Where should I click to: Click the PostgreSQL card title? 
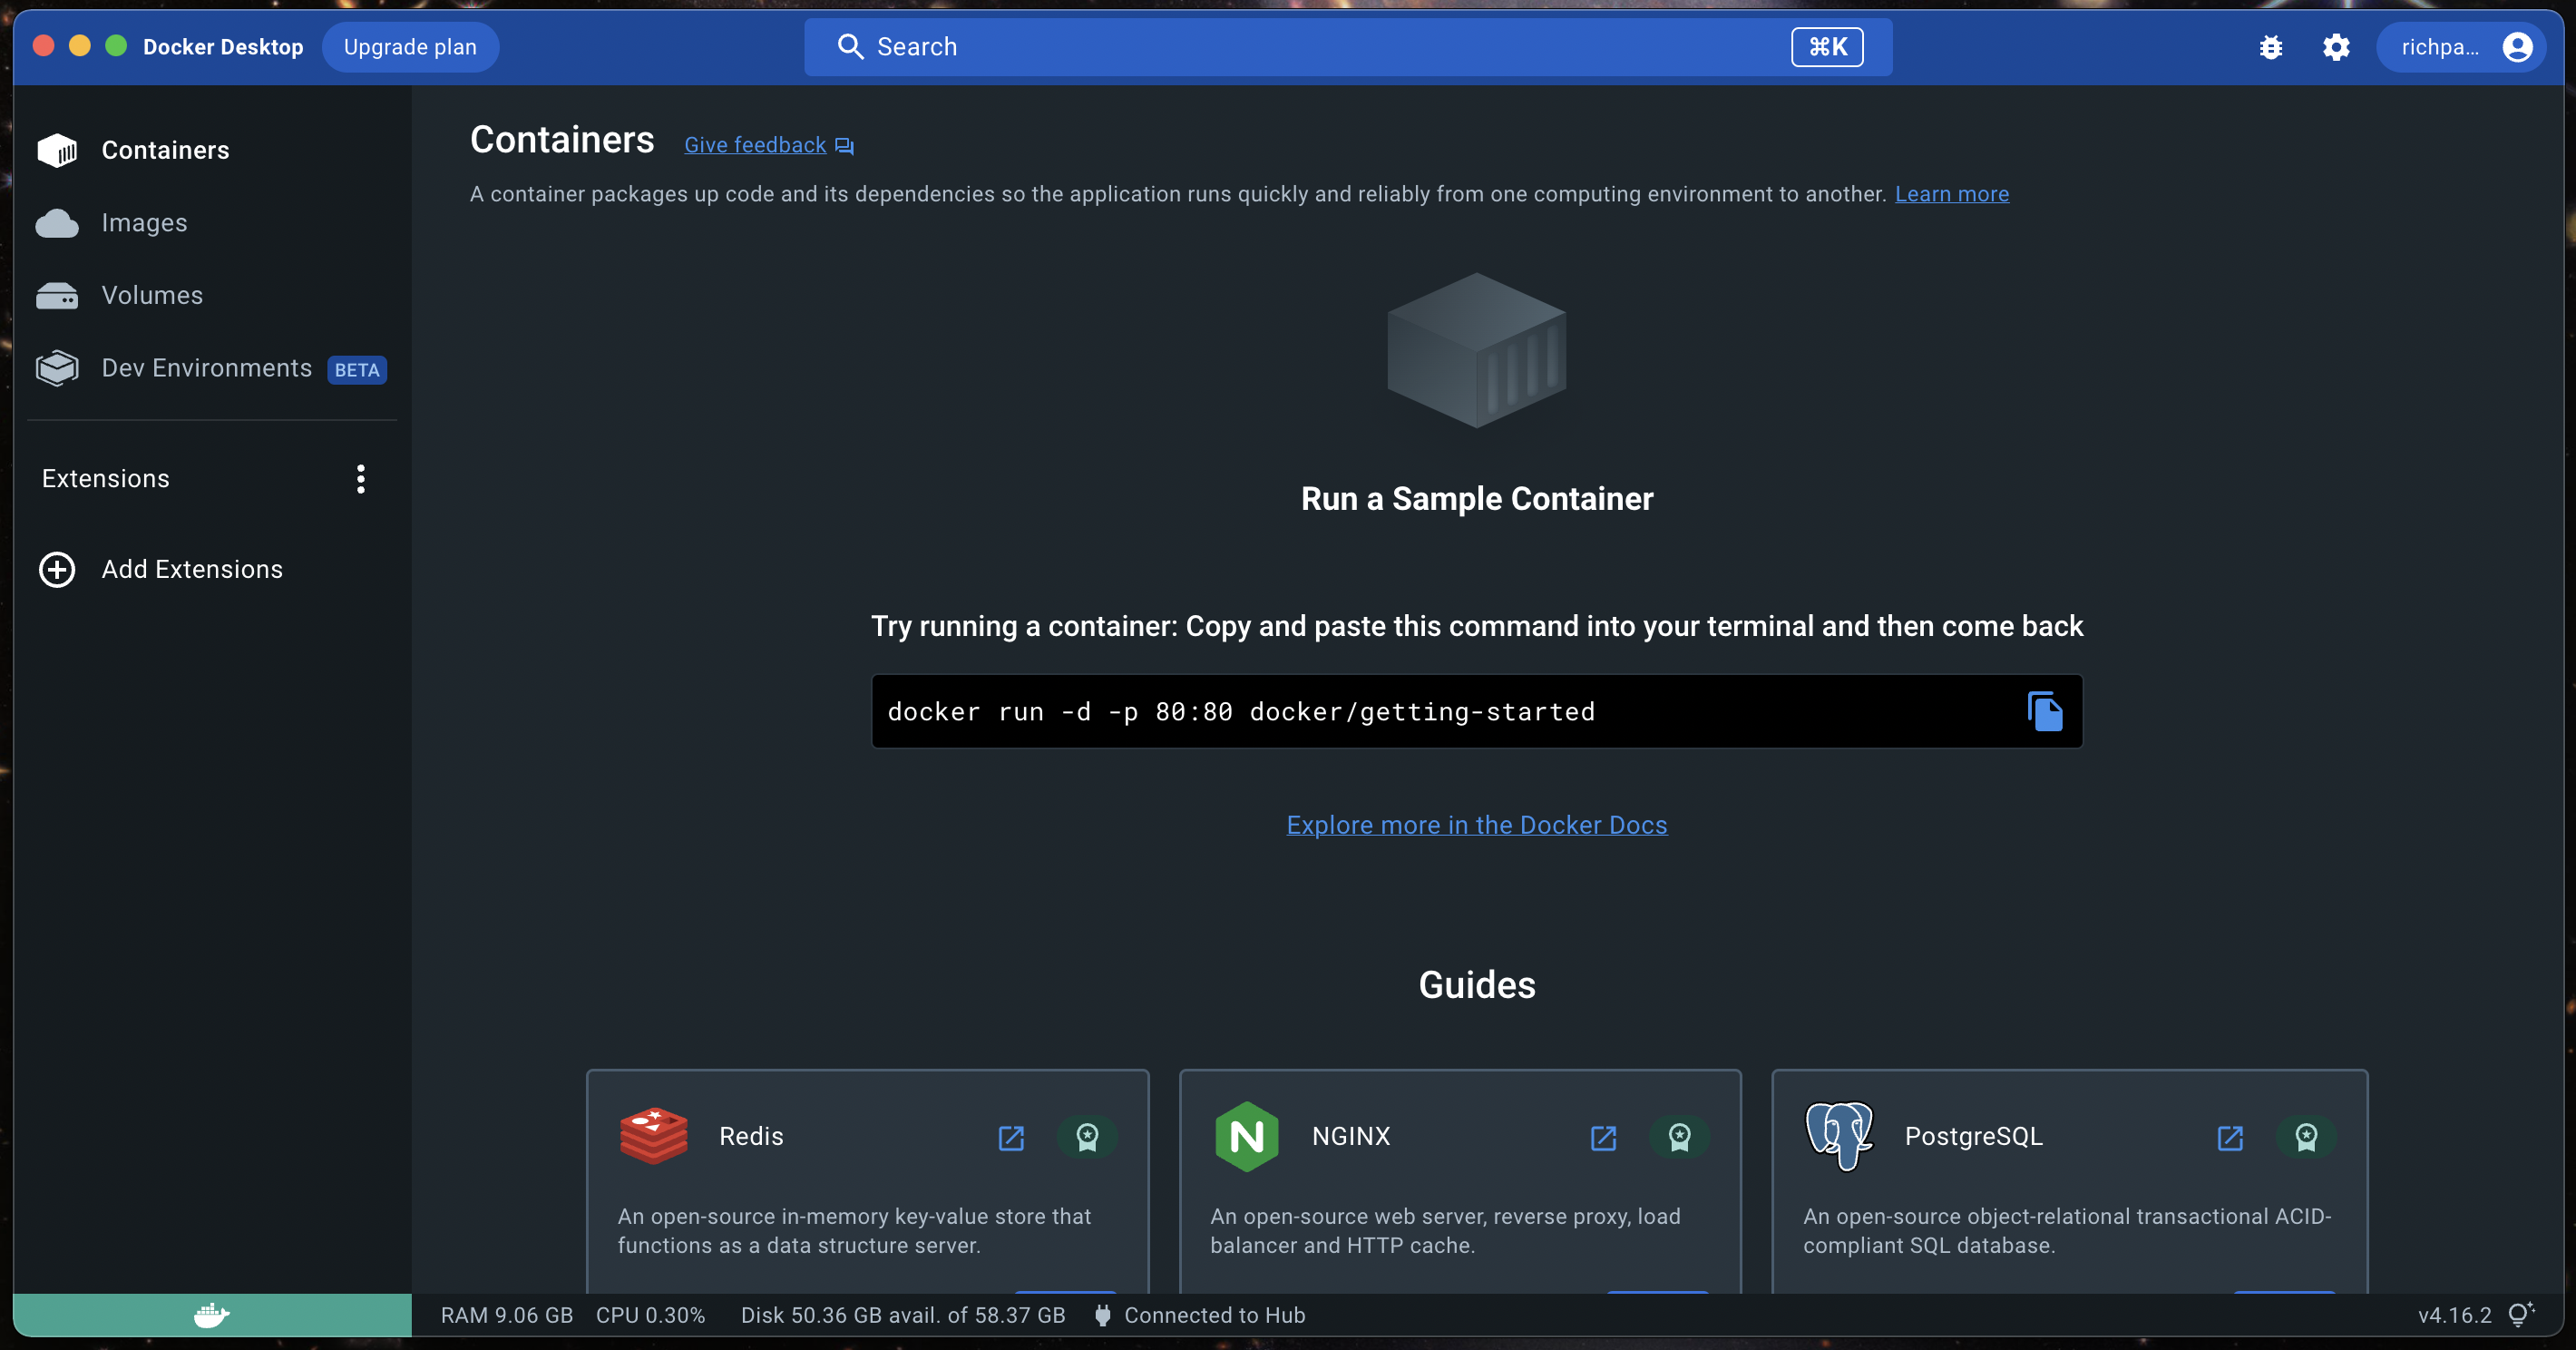(x=1973, y=1136)
